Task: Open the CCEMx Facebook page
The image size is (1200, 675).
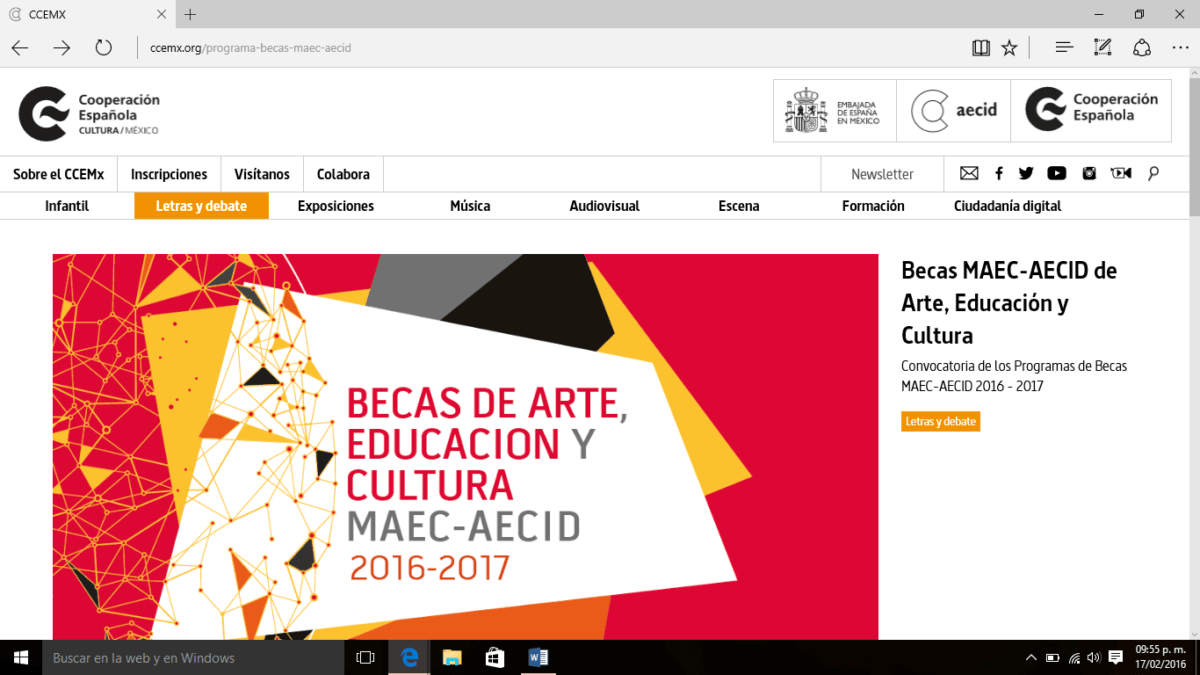Action: [x=998, y=174]
